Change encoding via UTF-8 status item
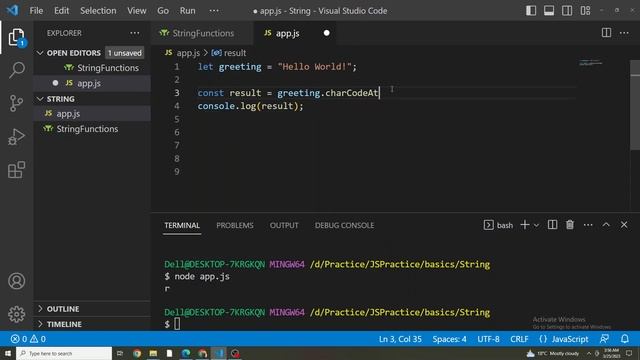 pos(489,339)
